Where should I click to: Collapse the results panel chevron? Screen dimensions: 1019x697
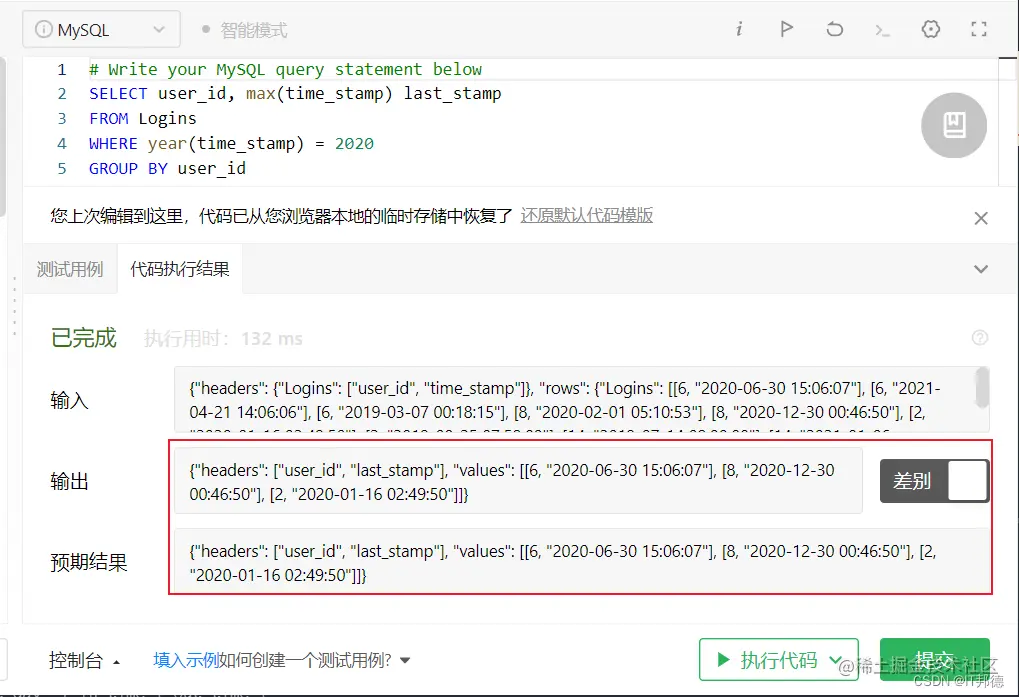[981, 269]
